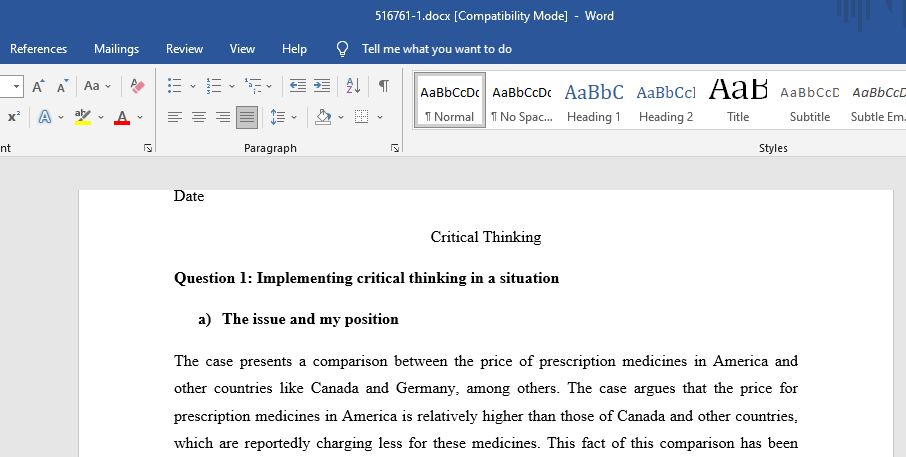This screenshot has height=457, width=906.
Task: Clear all formatting with eraser icon
Action: tap(138, 86)
